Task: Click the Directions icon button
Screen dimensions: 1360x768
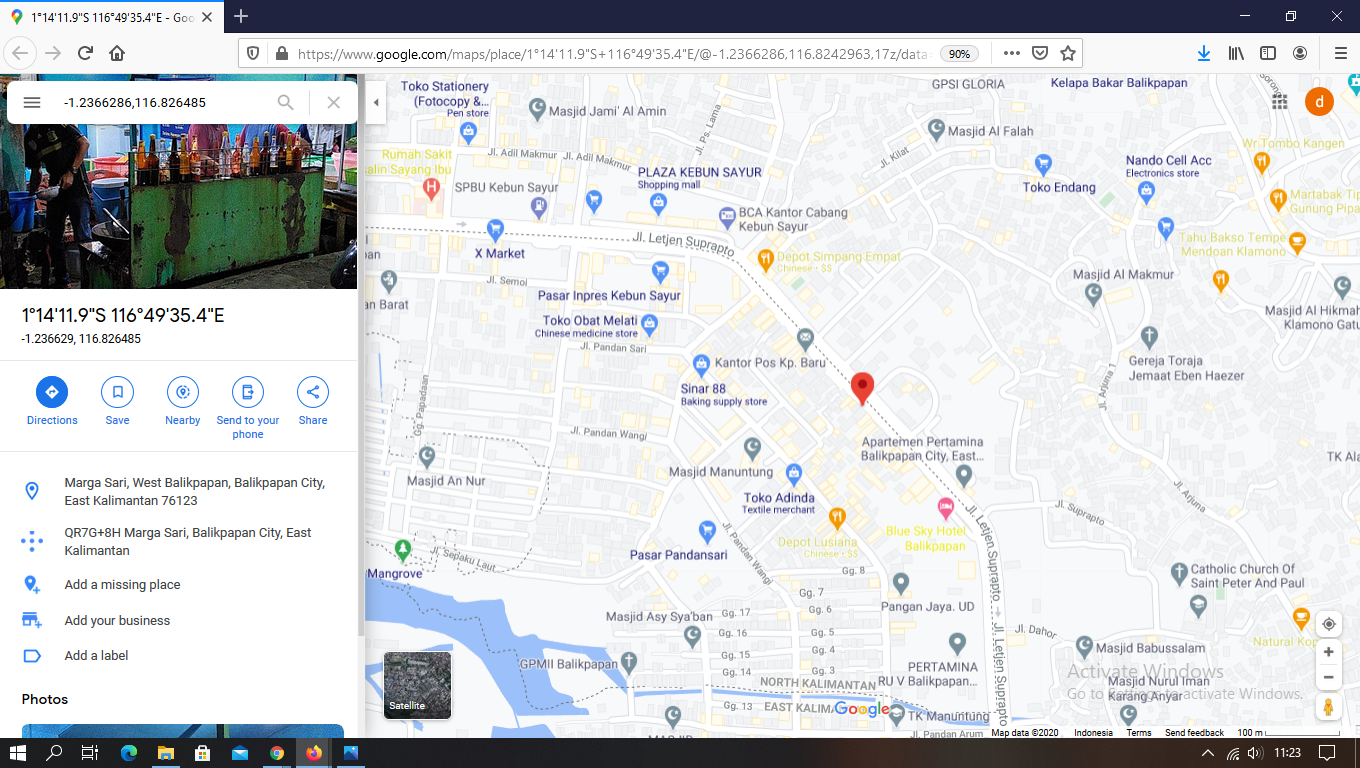Action: tap(52, 392)
